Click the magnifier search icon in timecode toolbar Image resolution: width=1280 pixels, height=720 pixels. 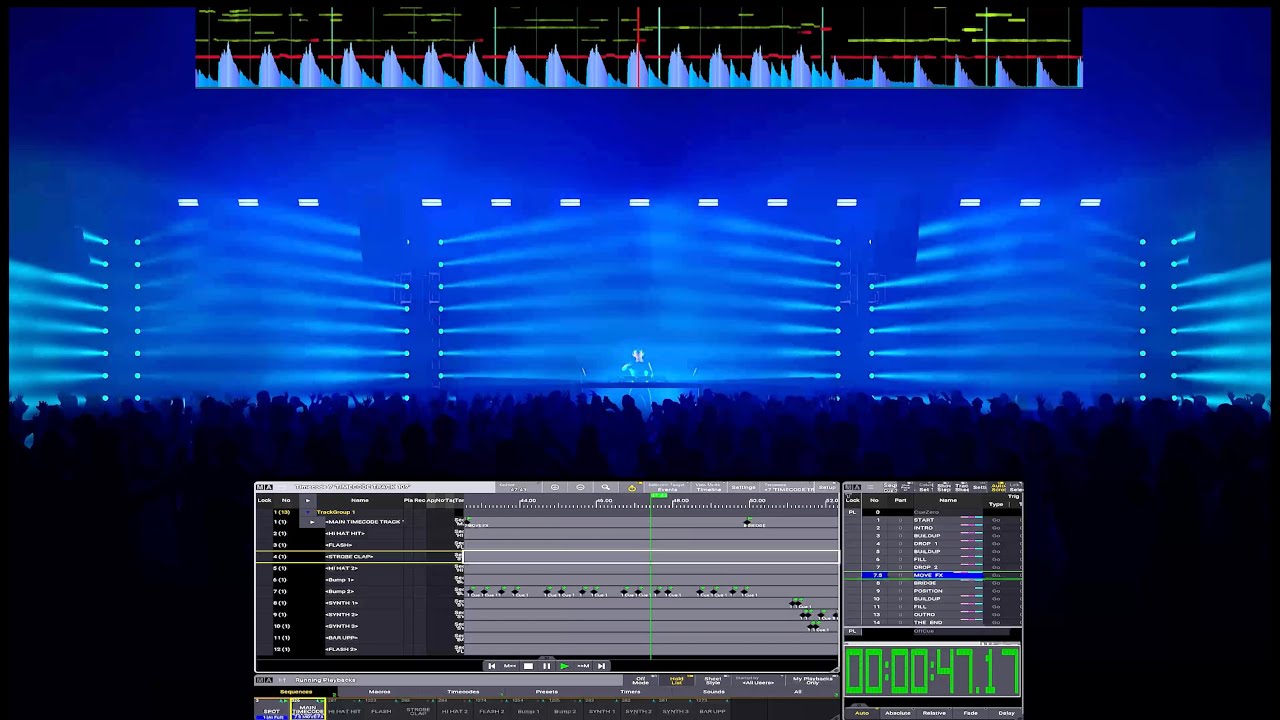605,487
